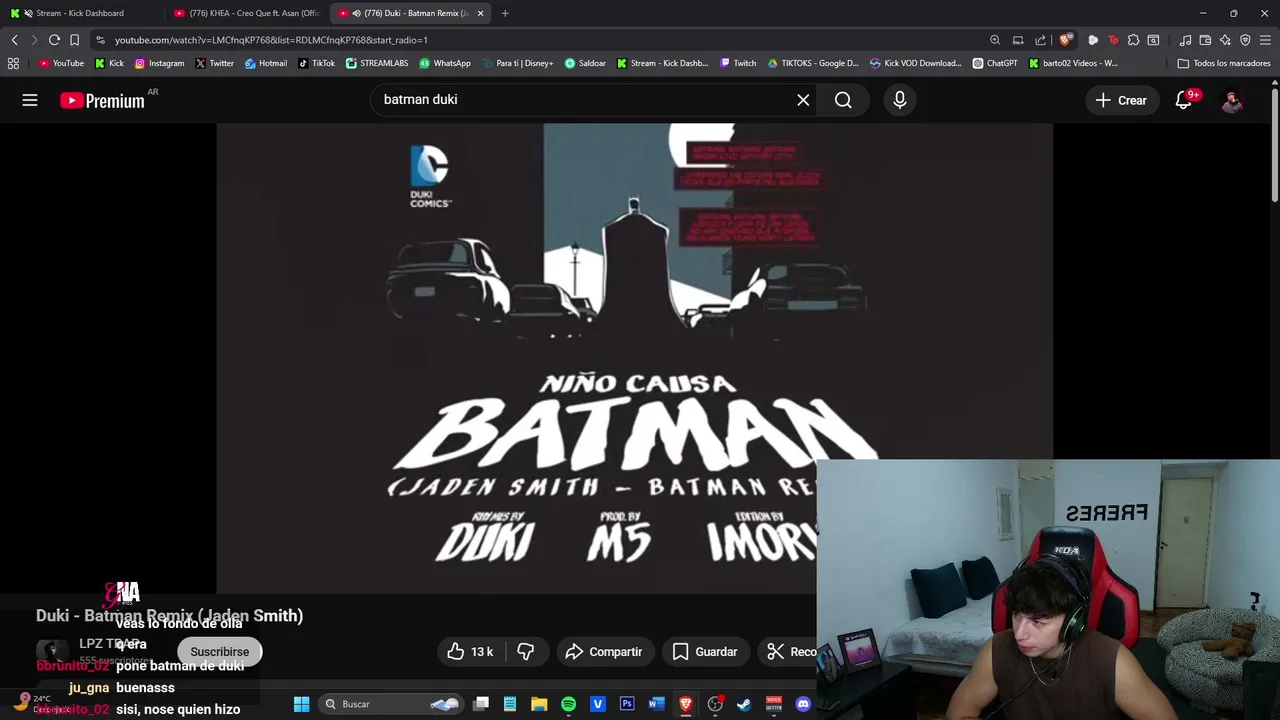Save the video with Guardar
Image resolution: width=1280 pixels, height=720 pixels.
point(705,652)
